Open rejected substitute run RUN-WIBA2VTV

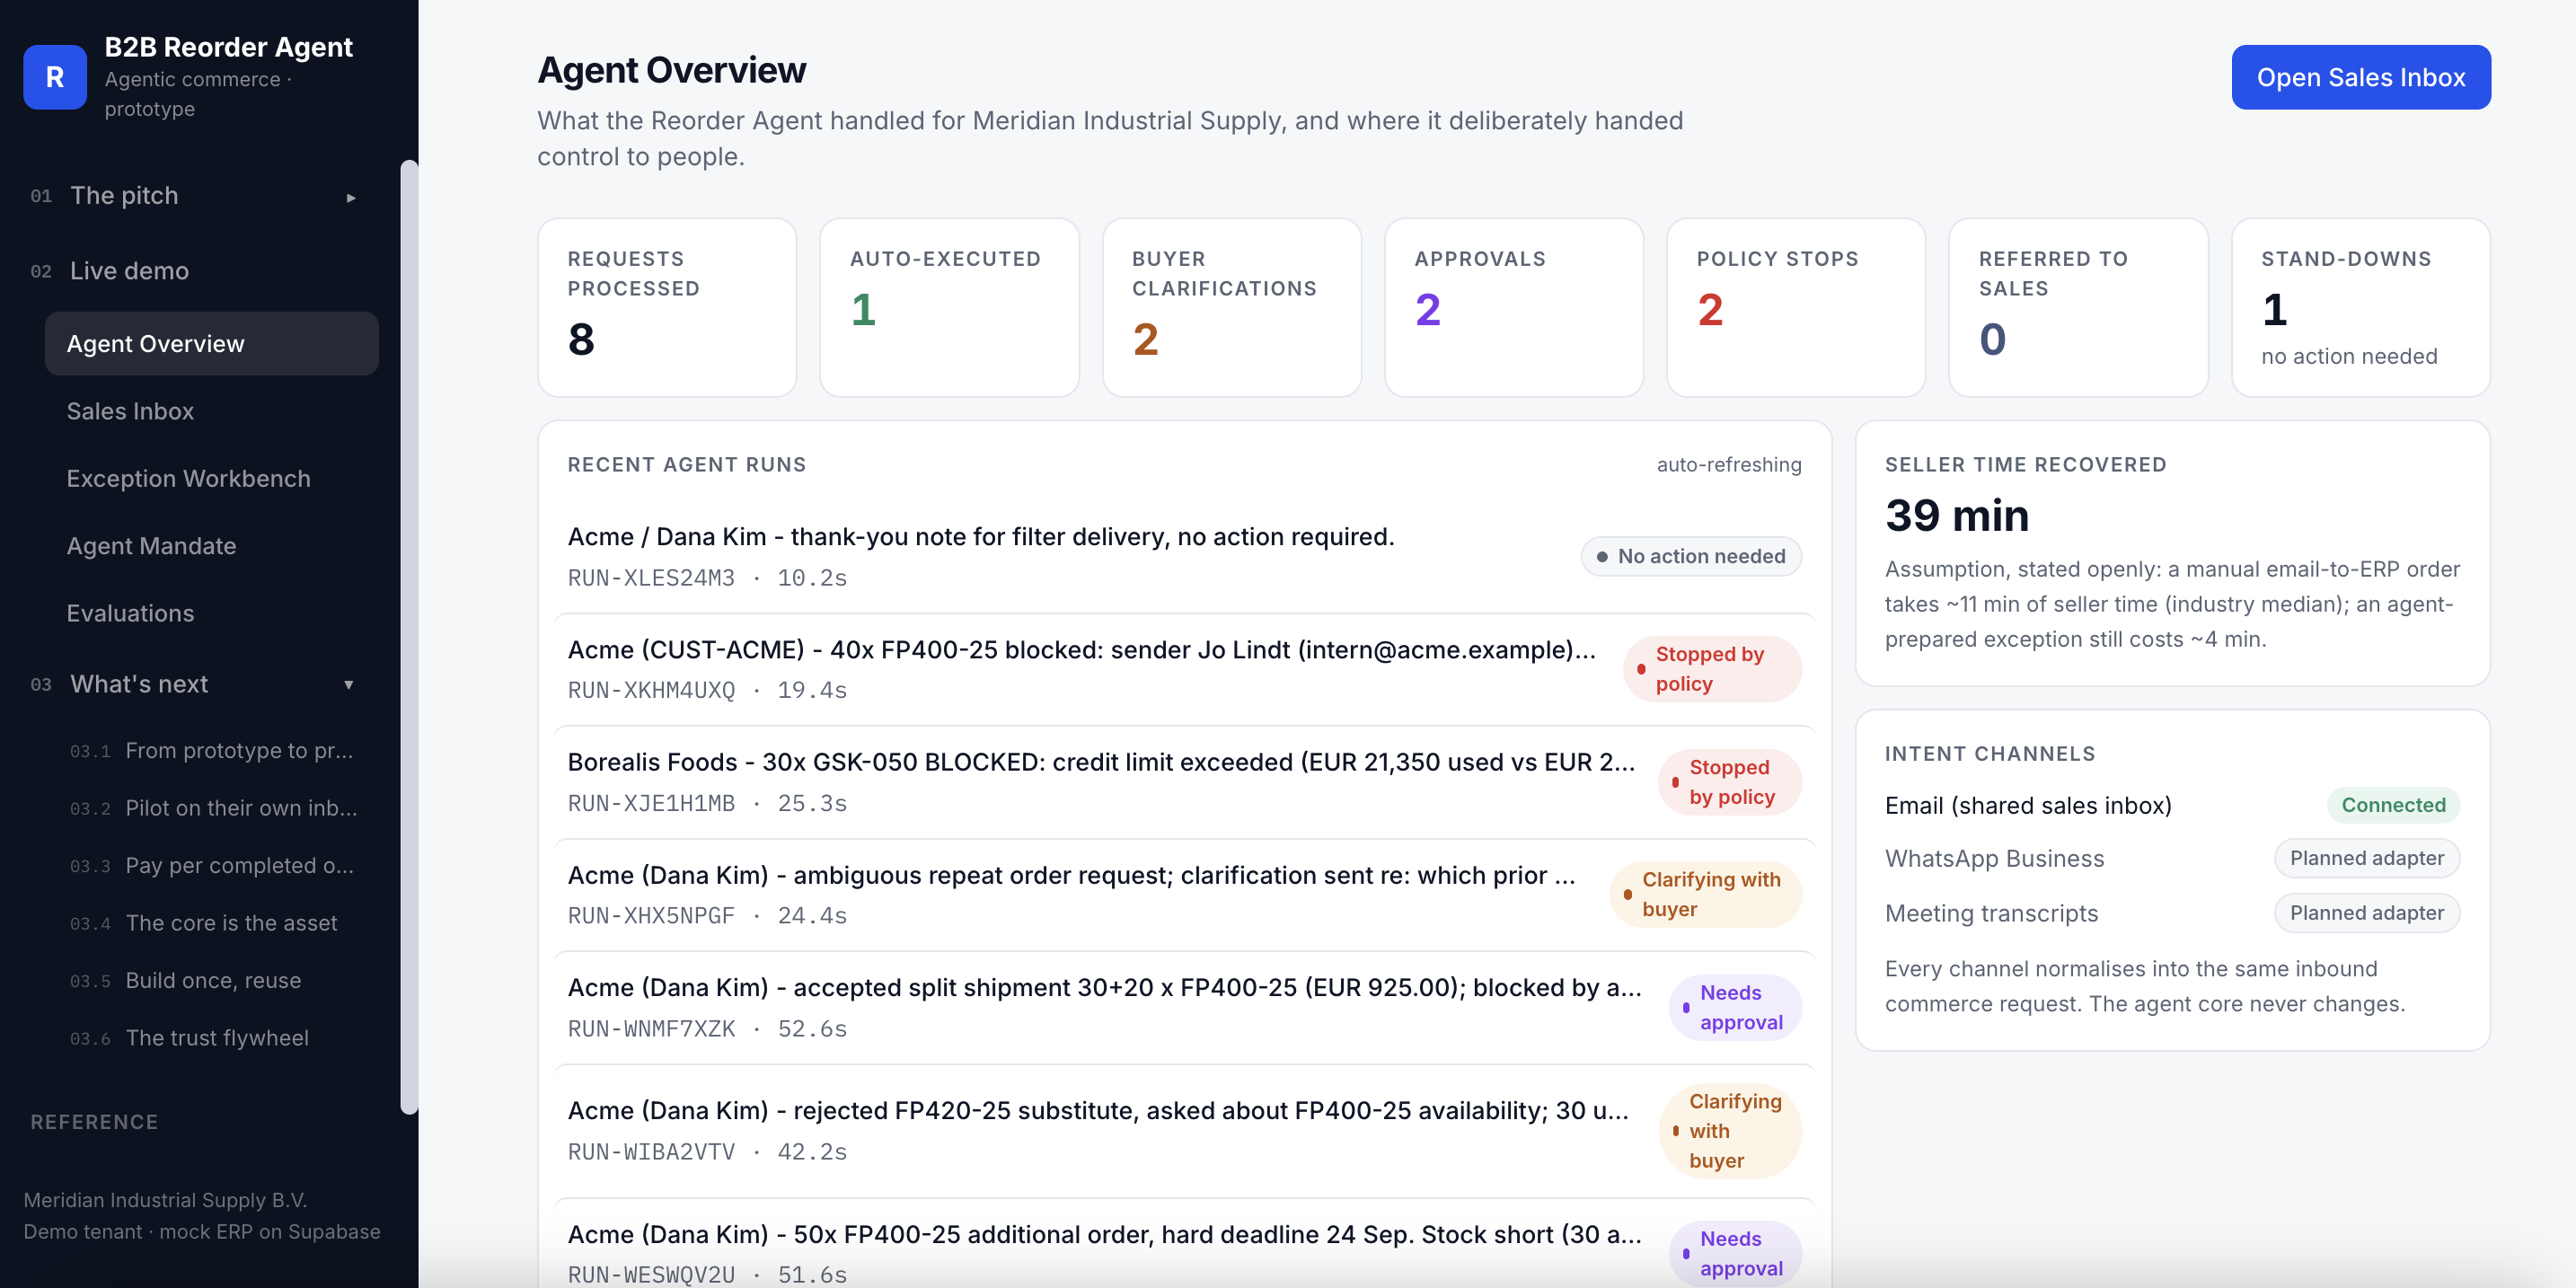[x=1184, y=1131]
